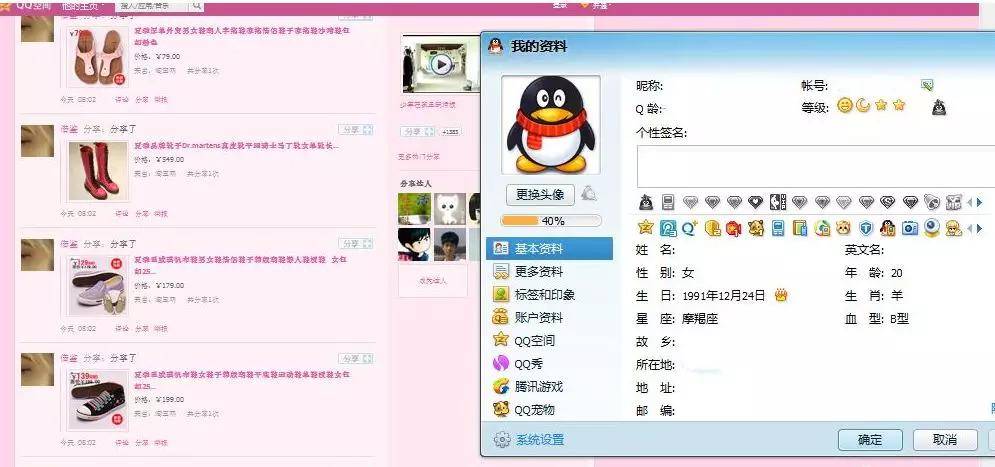Click the 更换头像 button
Image resolution: width=995 pixels, height=467 pixels.
540,194
